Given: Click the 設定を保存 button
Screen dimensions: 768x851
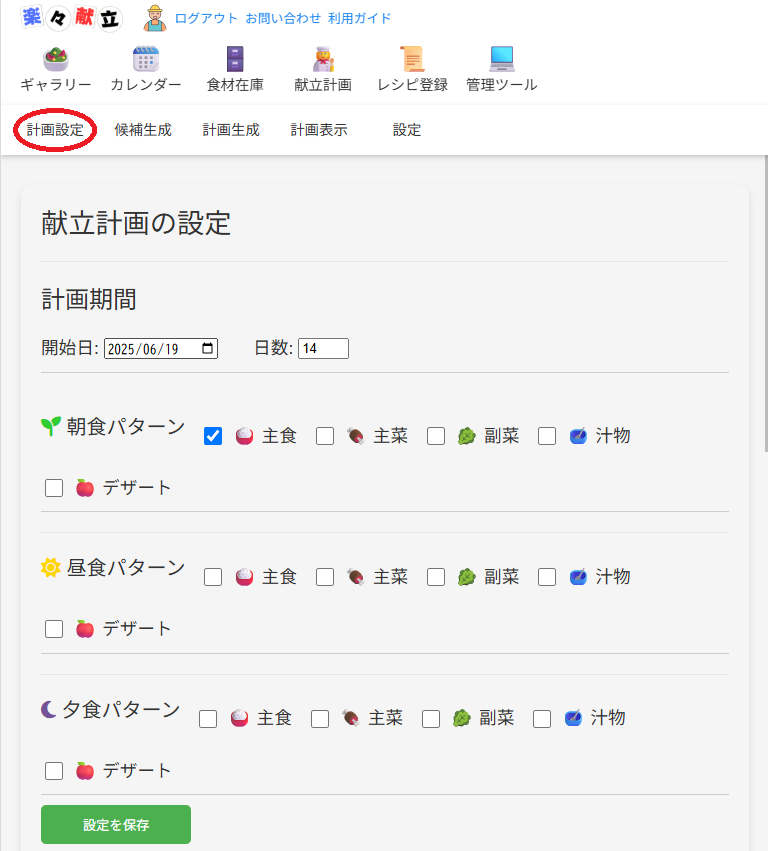Looking at the screenshot, I should 116,824.
